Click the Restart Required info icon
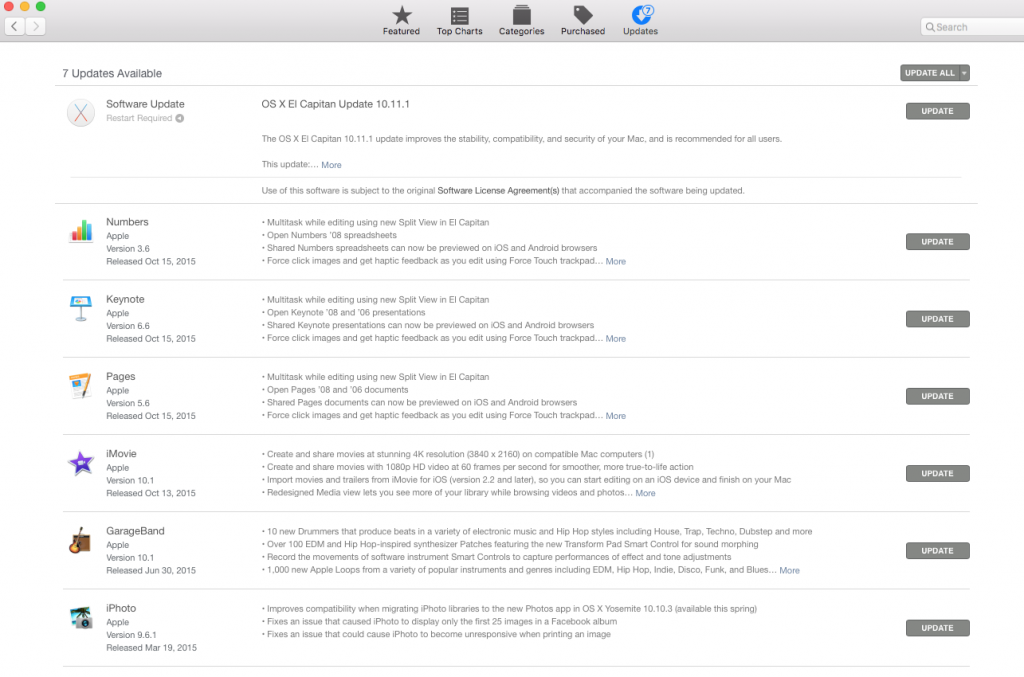The width and height of the screenshot is (1024, 677). click(x=180, y=118)
